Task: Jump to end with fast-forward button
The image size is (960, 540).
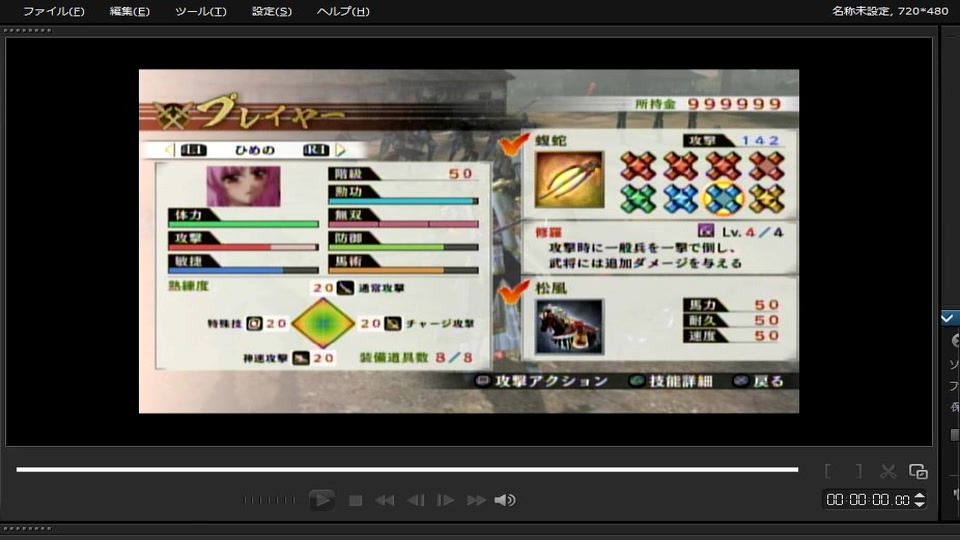Action: (476, 501)
